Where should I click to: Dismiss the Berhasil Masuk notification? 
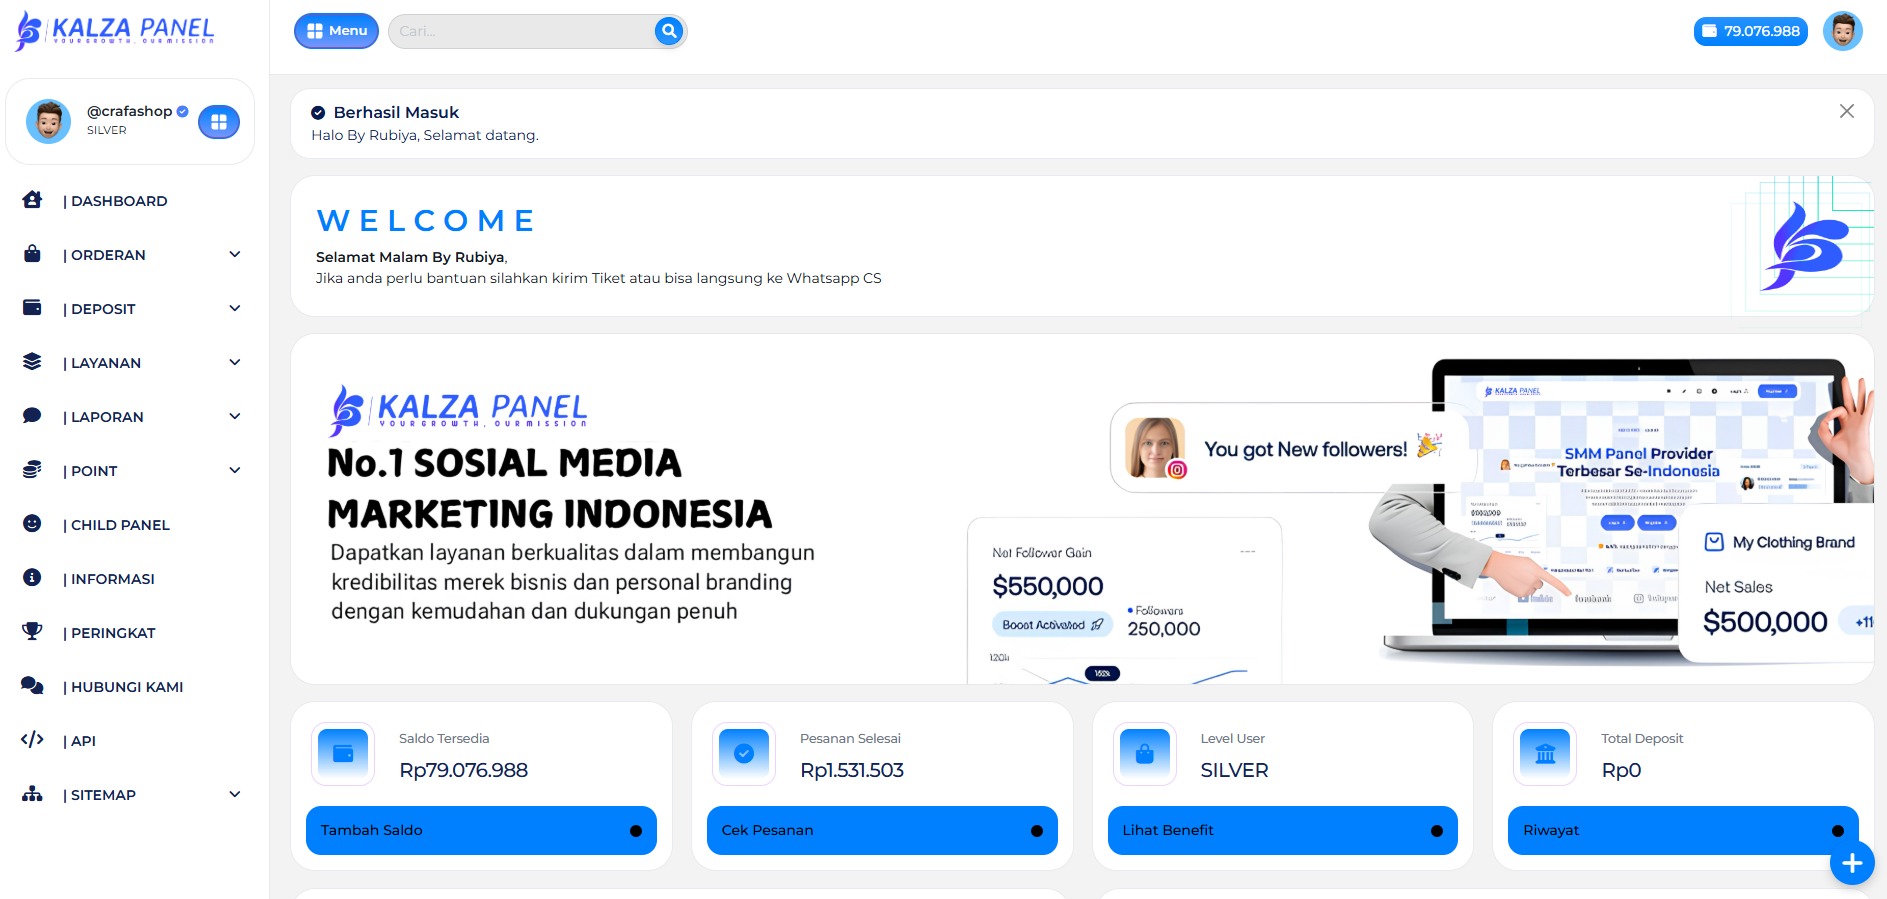(x=1846, y=111)
